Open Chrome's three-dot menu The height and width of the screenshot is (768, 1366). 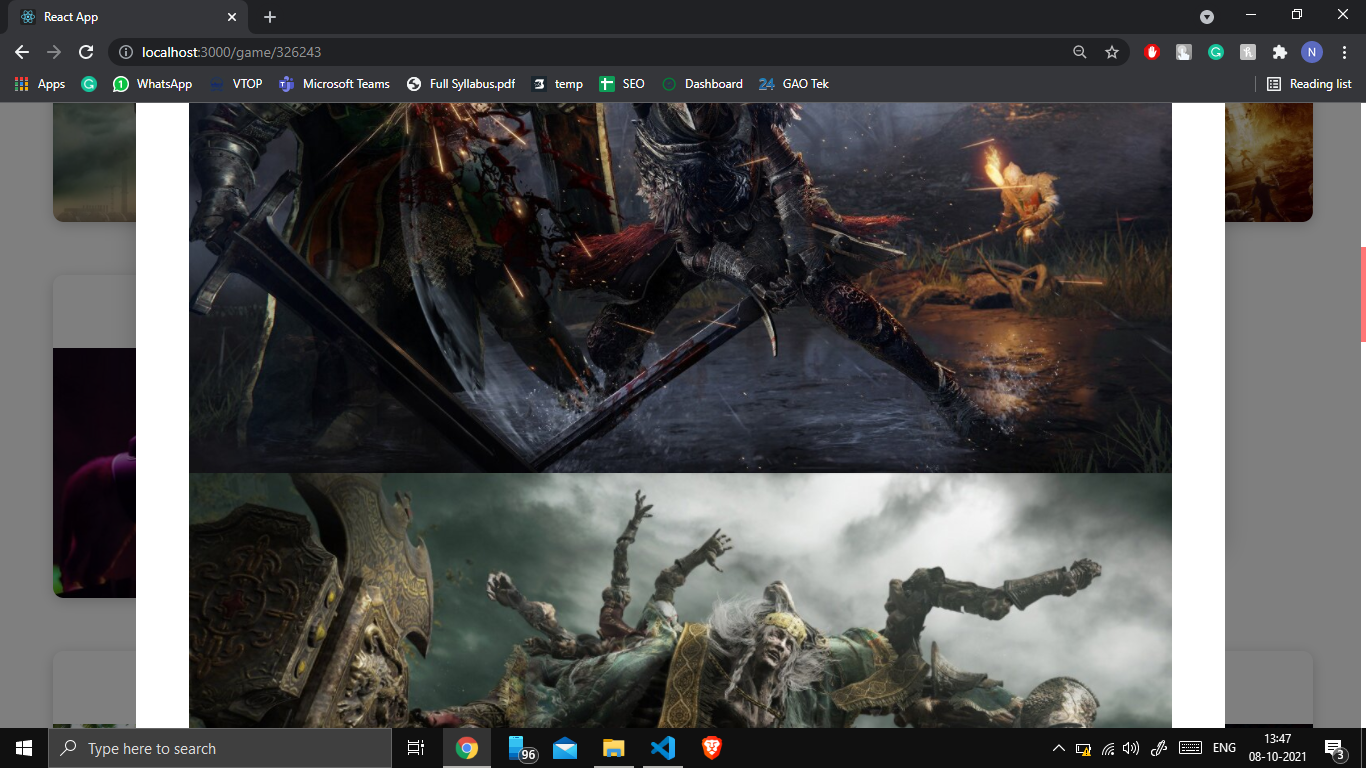[x=1344, y=52]
